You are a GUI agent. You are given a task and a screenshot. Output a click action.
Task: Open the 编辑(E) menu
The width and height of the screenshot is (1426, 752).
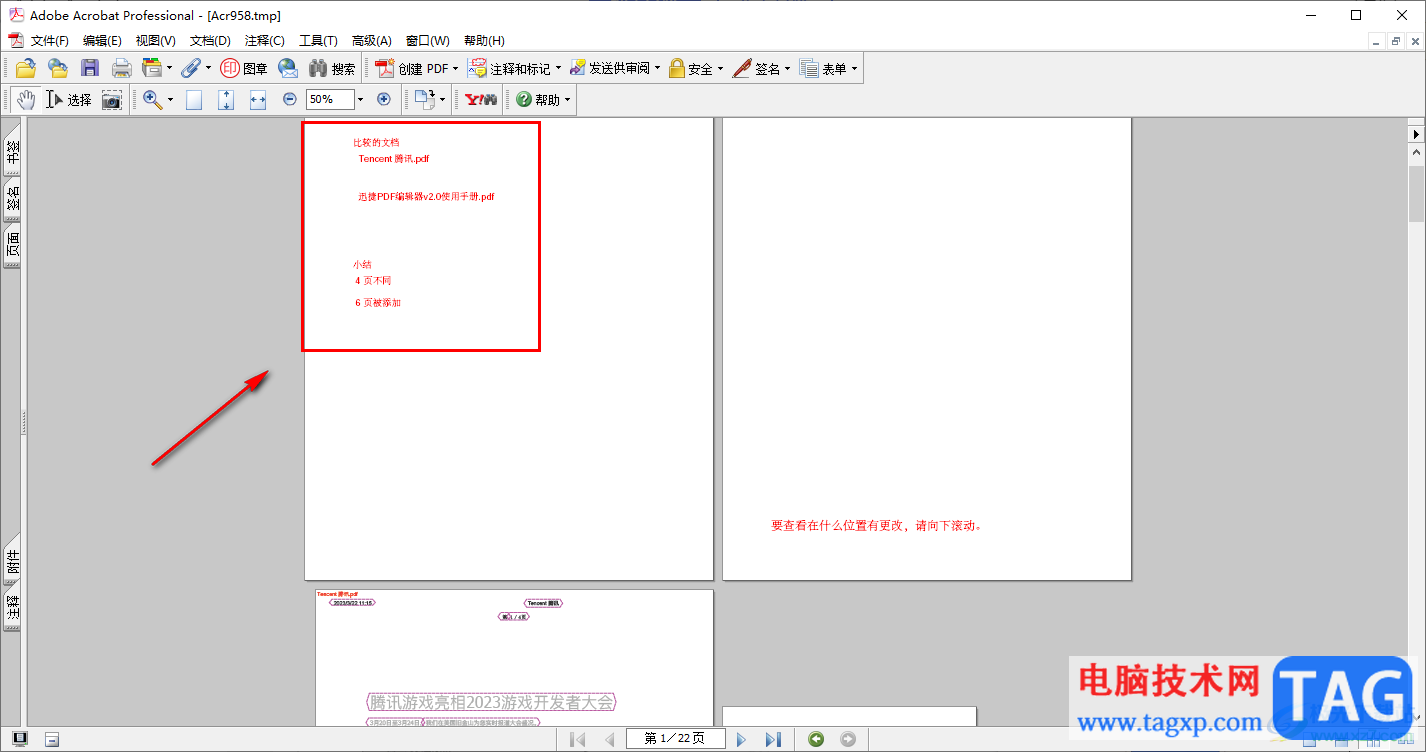[102, 41]
